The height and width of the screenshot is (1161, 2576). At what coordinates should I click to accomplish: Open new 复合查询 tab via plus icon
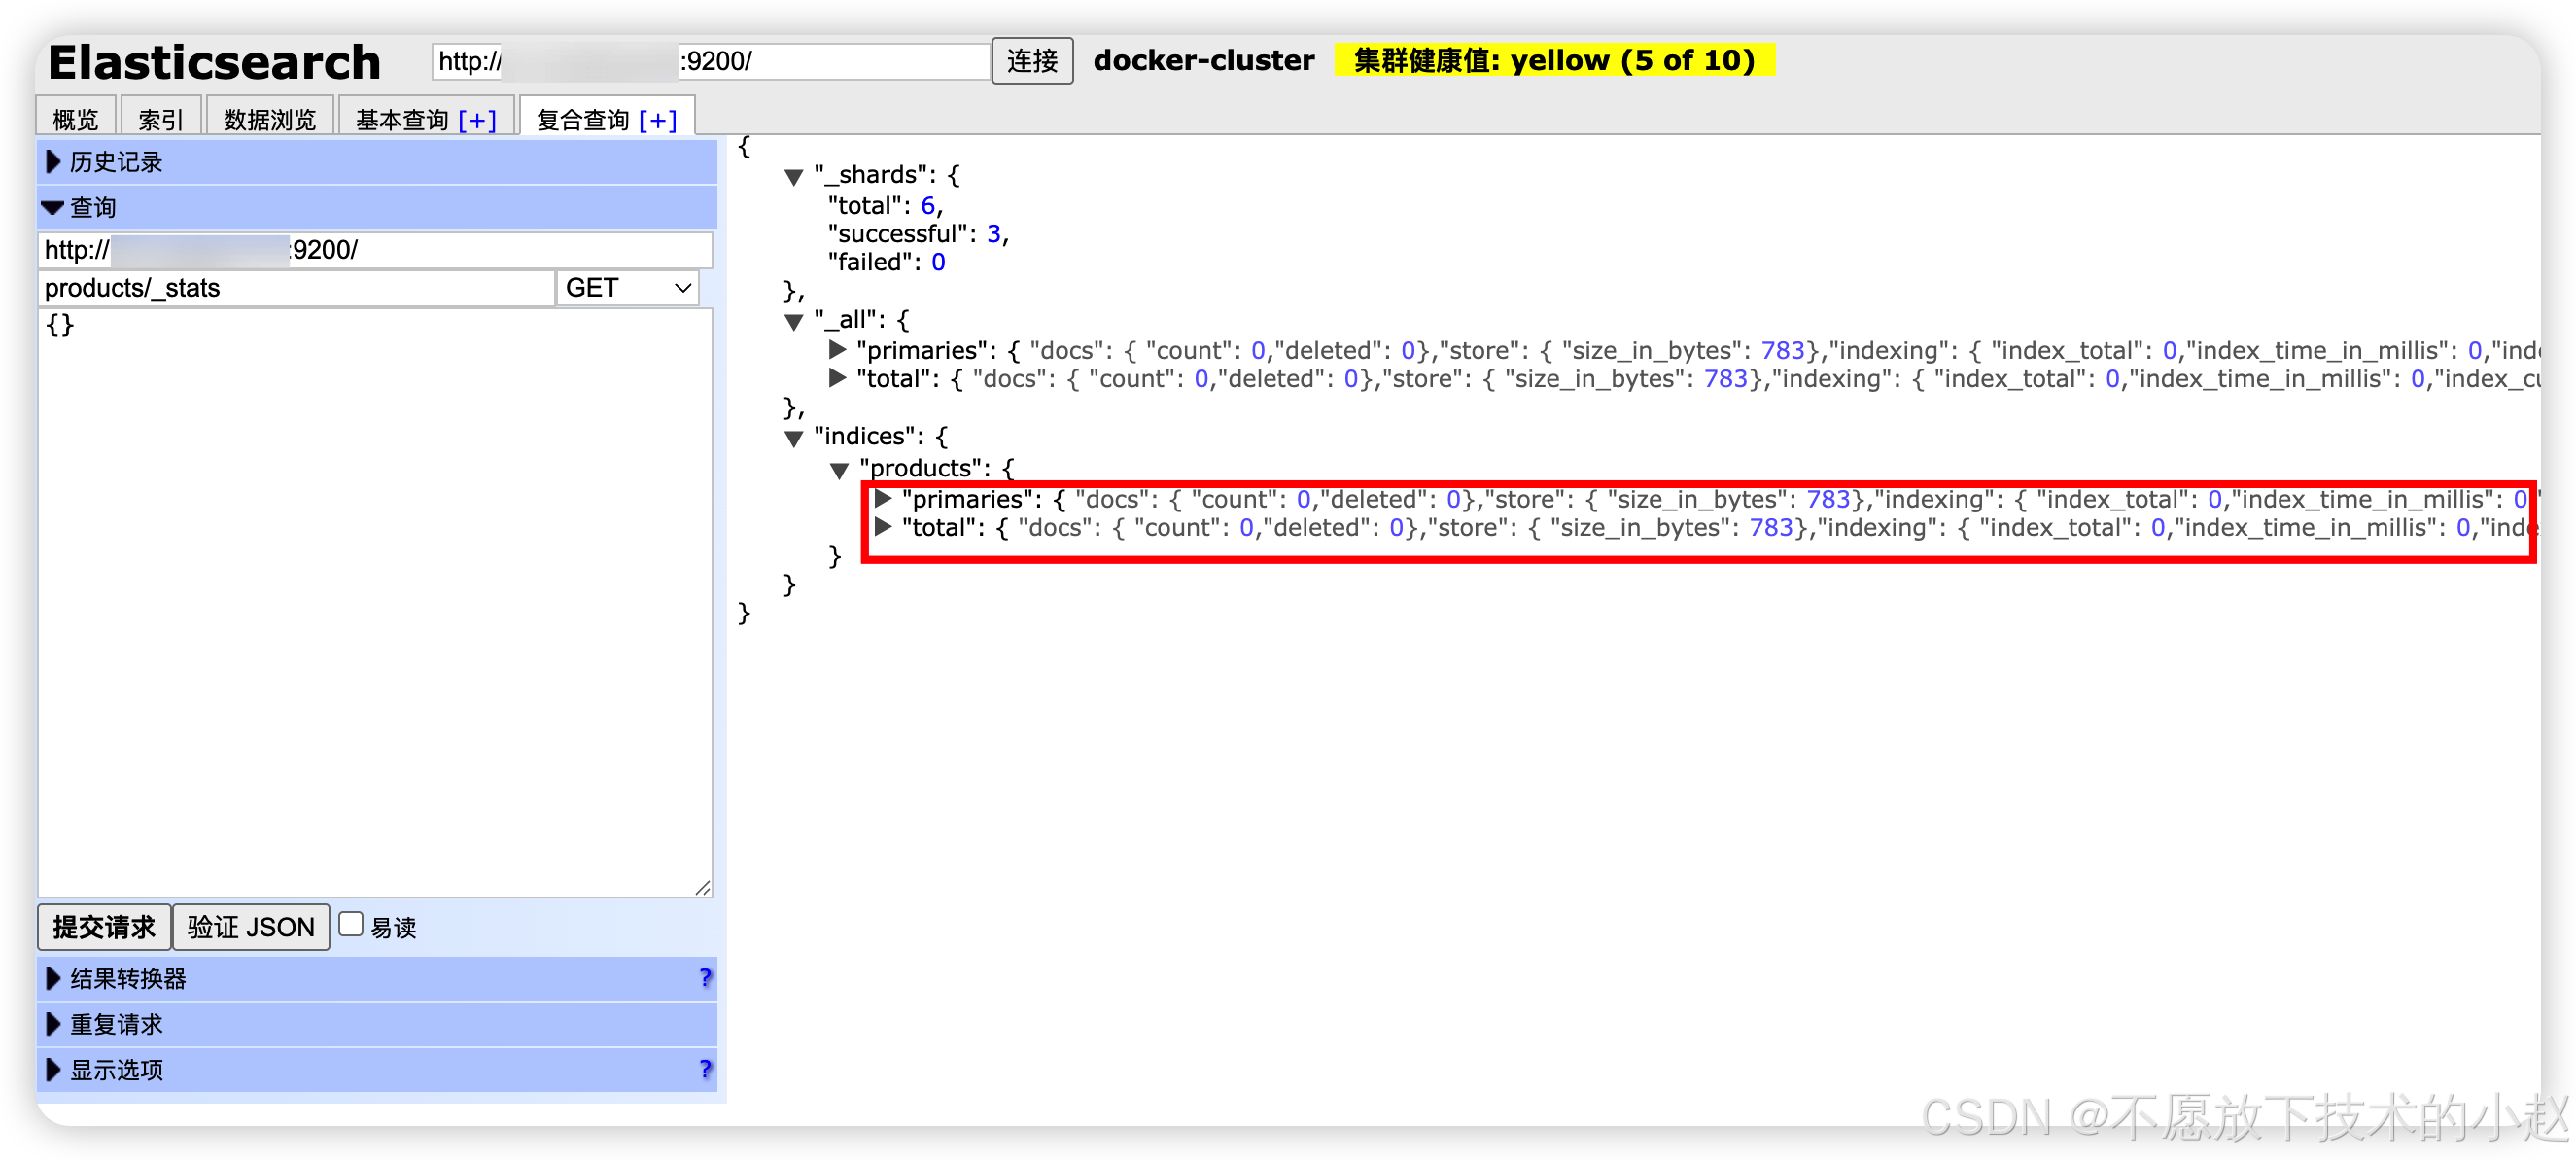click(x=657, y=120)
